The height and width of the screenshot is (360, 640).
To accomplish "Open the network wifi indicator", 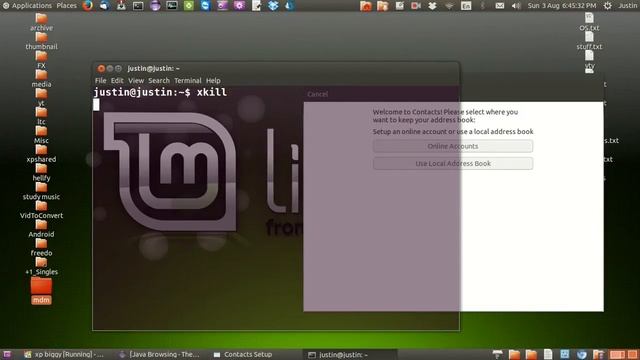I will coord(449,6).
